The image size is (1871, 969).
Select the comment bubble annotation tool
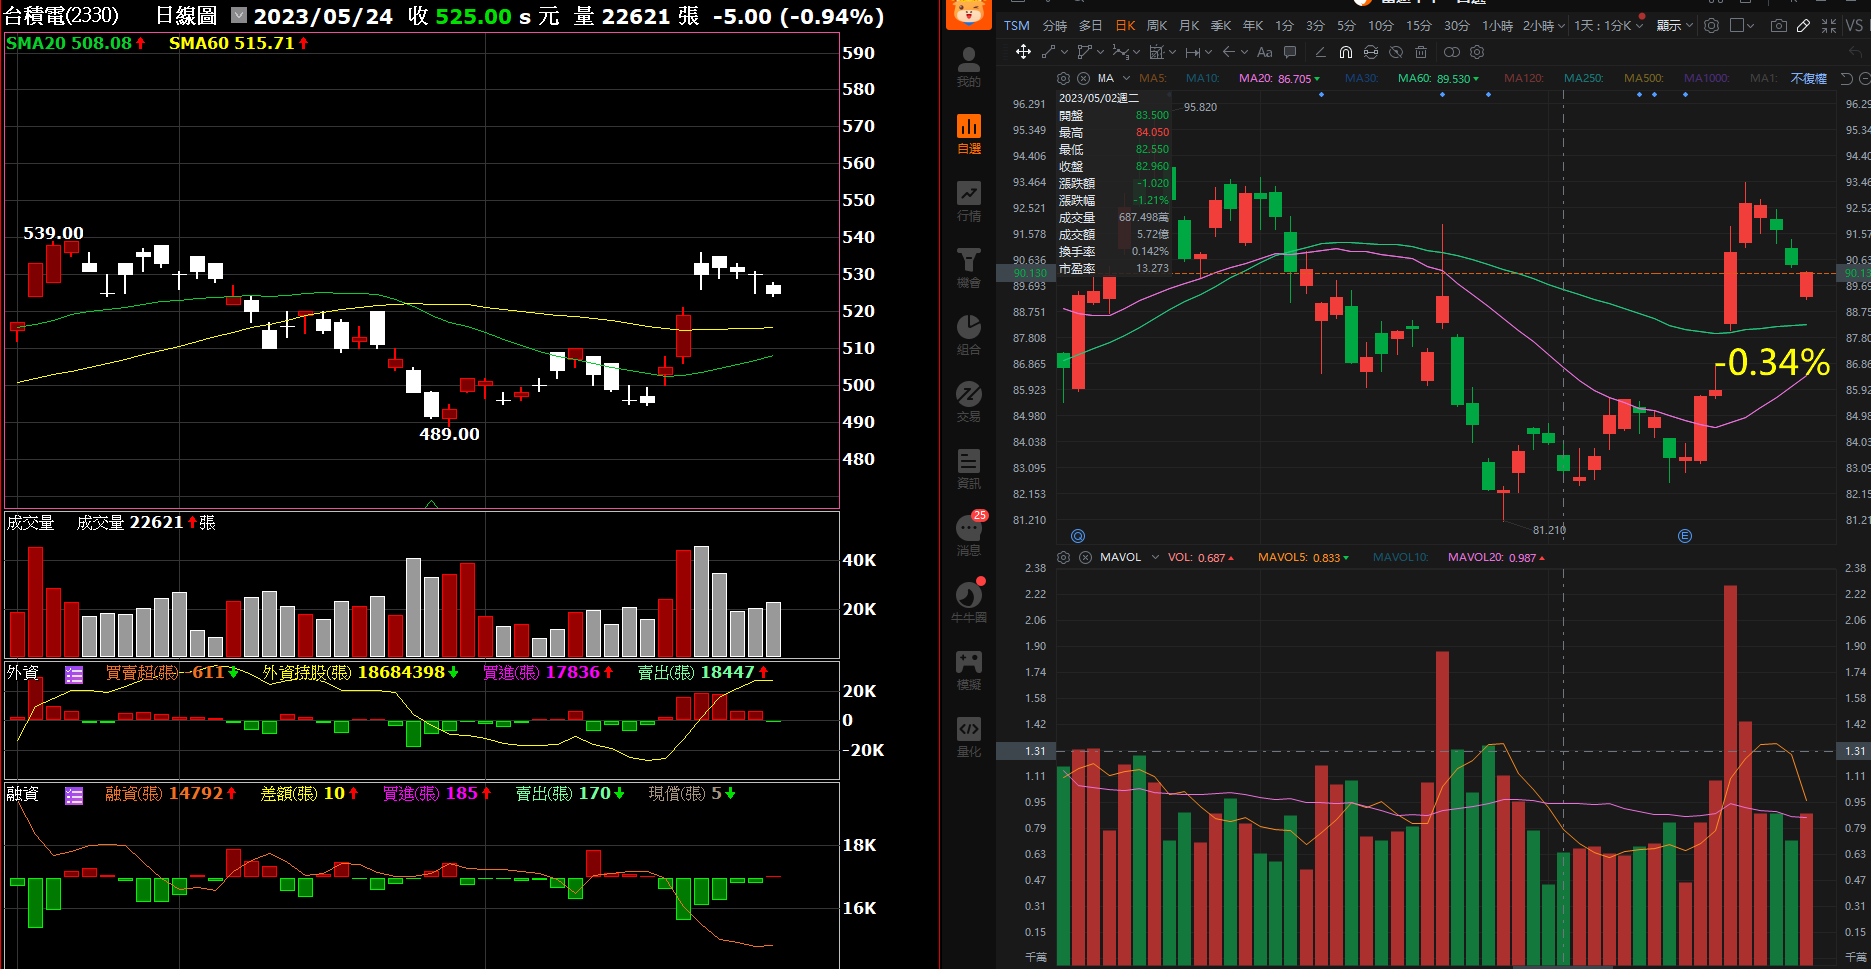[1290, 52]
